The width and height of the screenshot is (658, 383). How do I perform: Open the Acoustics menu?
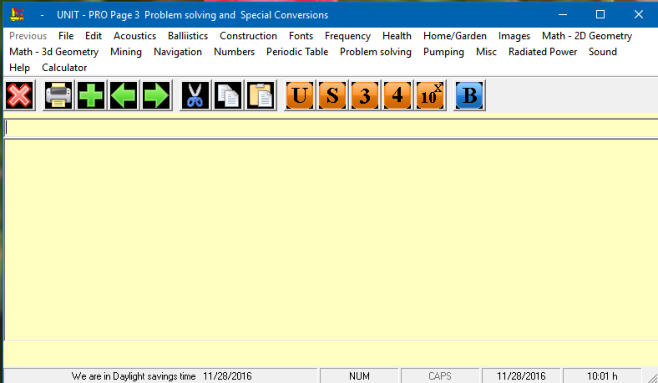pos(135,36)
